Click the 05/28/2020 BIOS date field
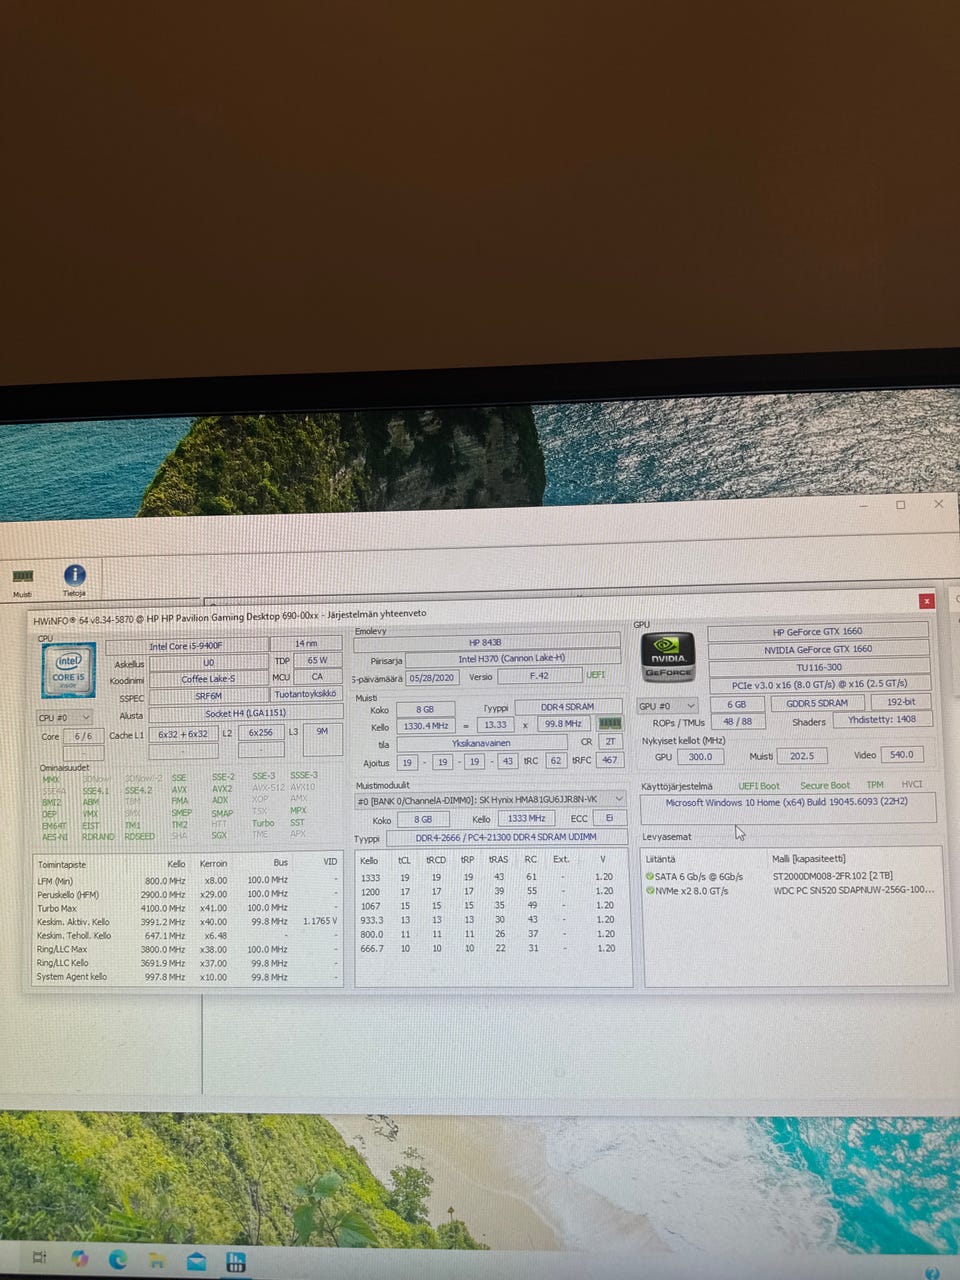The width and height of the screenshot is (960, 1280). [x=432, y=677]
